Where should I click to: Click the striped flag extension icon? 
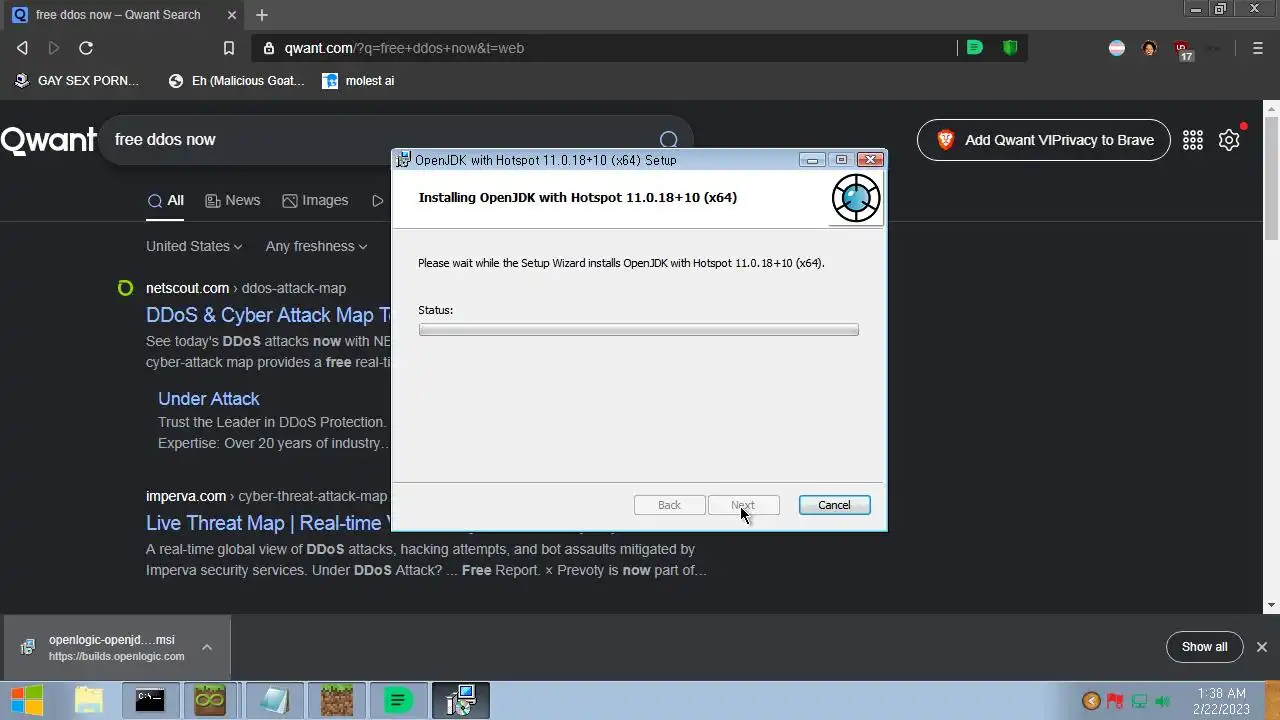[x=1117, y=48]
